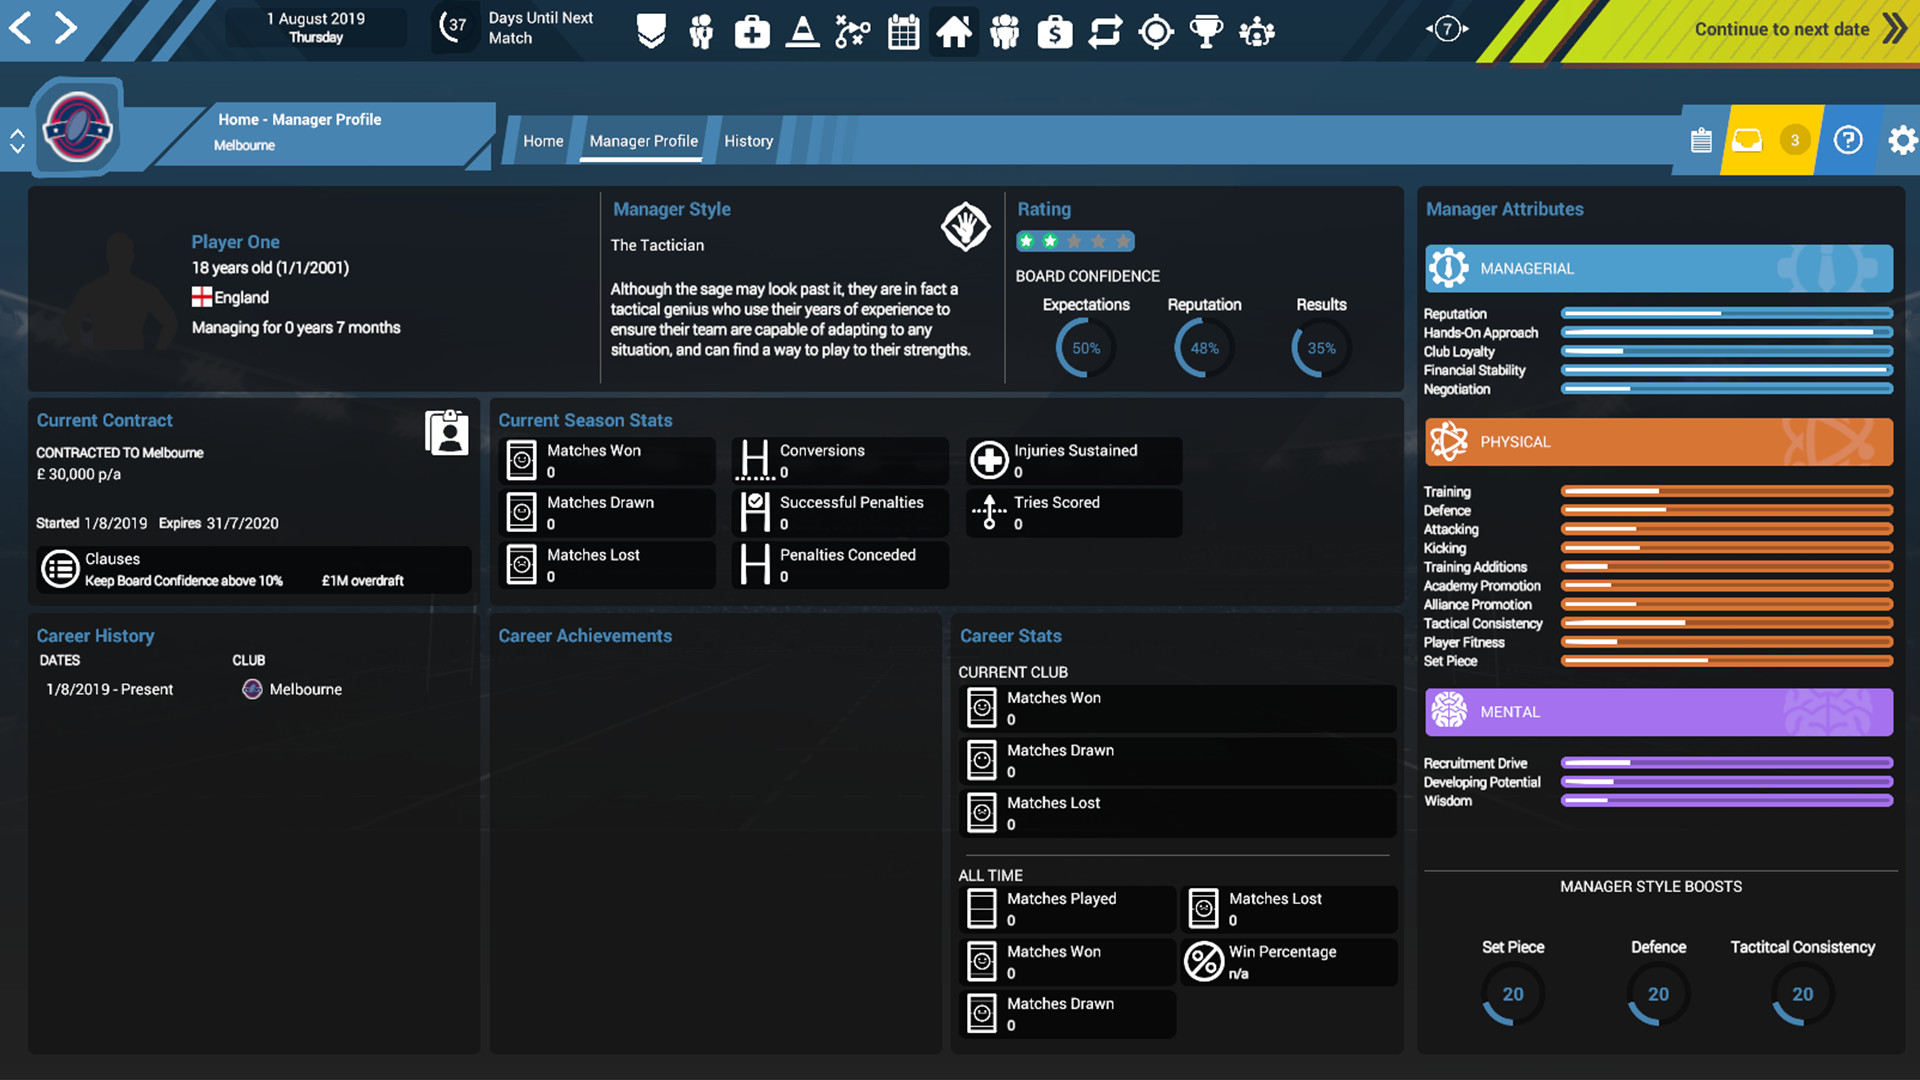This screenshot has width=1920, height=1080.
Task: Open the training cone icon
Action: pyautogui.click(x=803, y=31)
